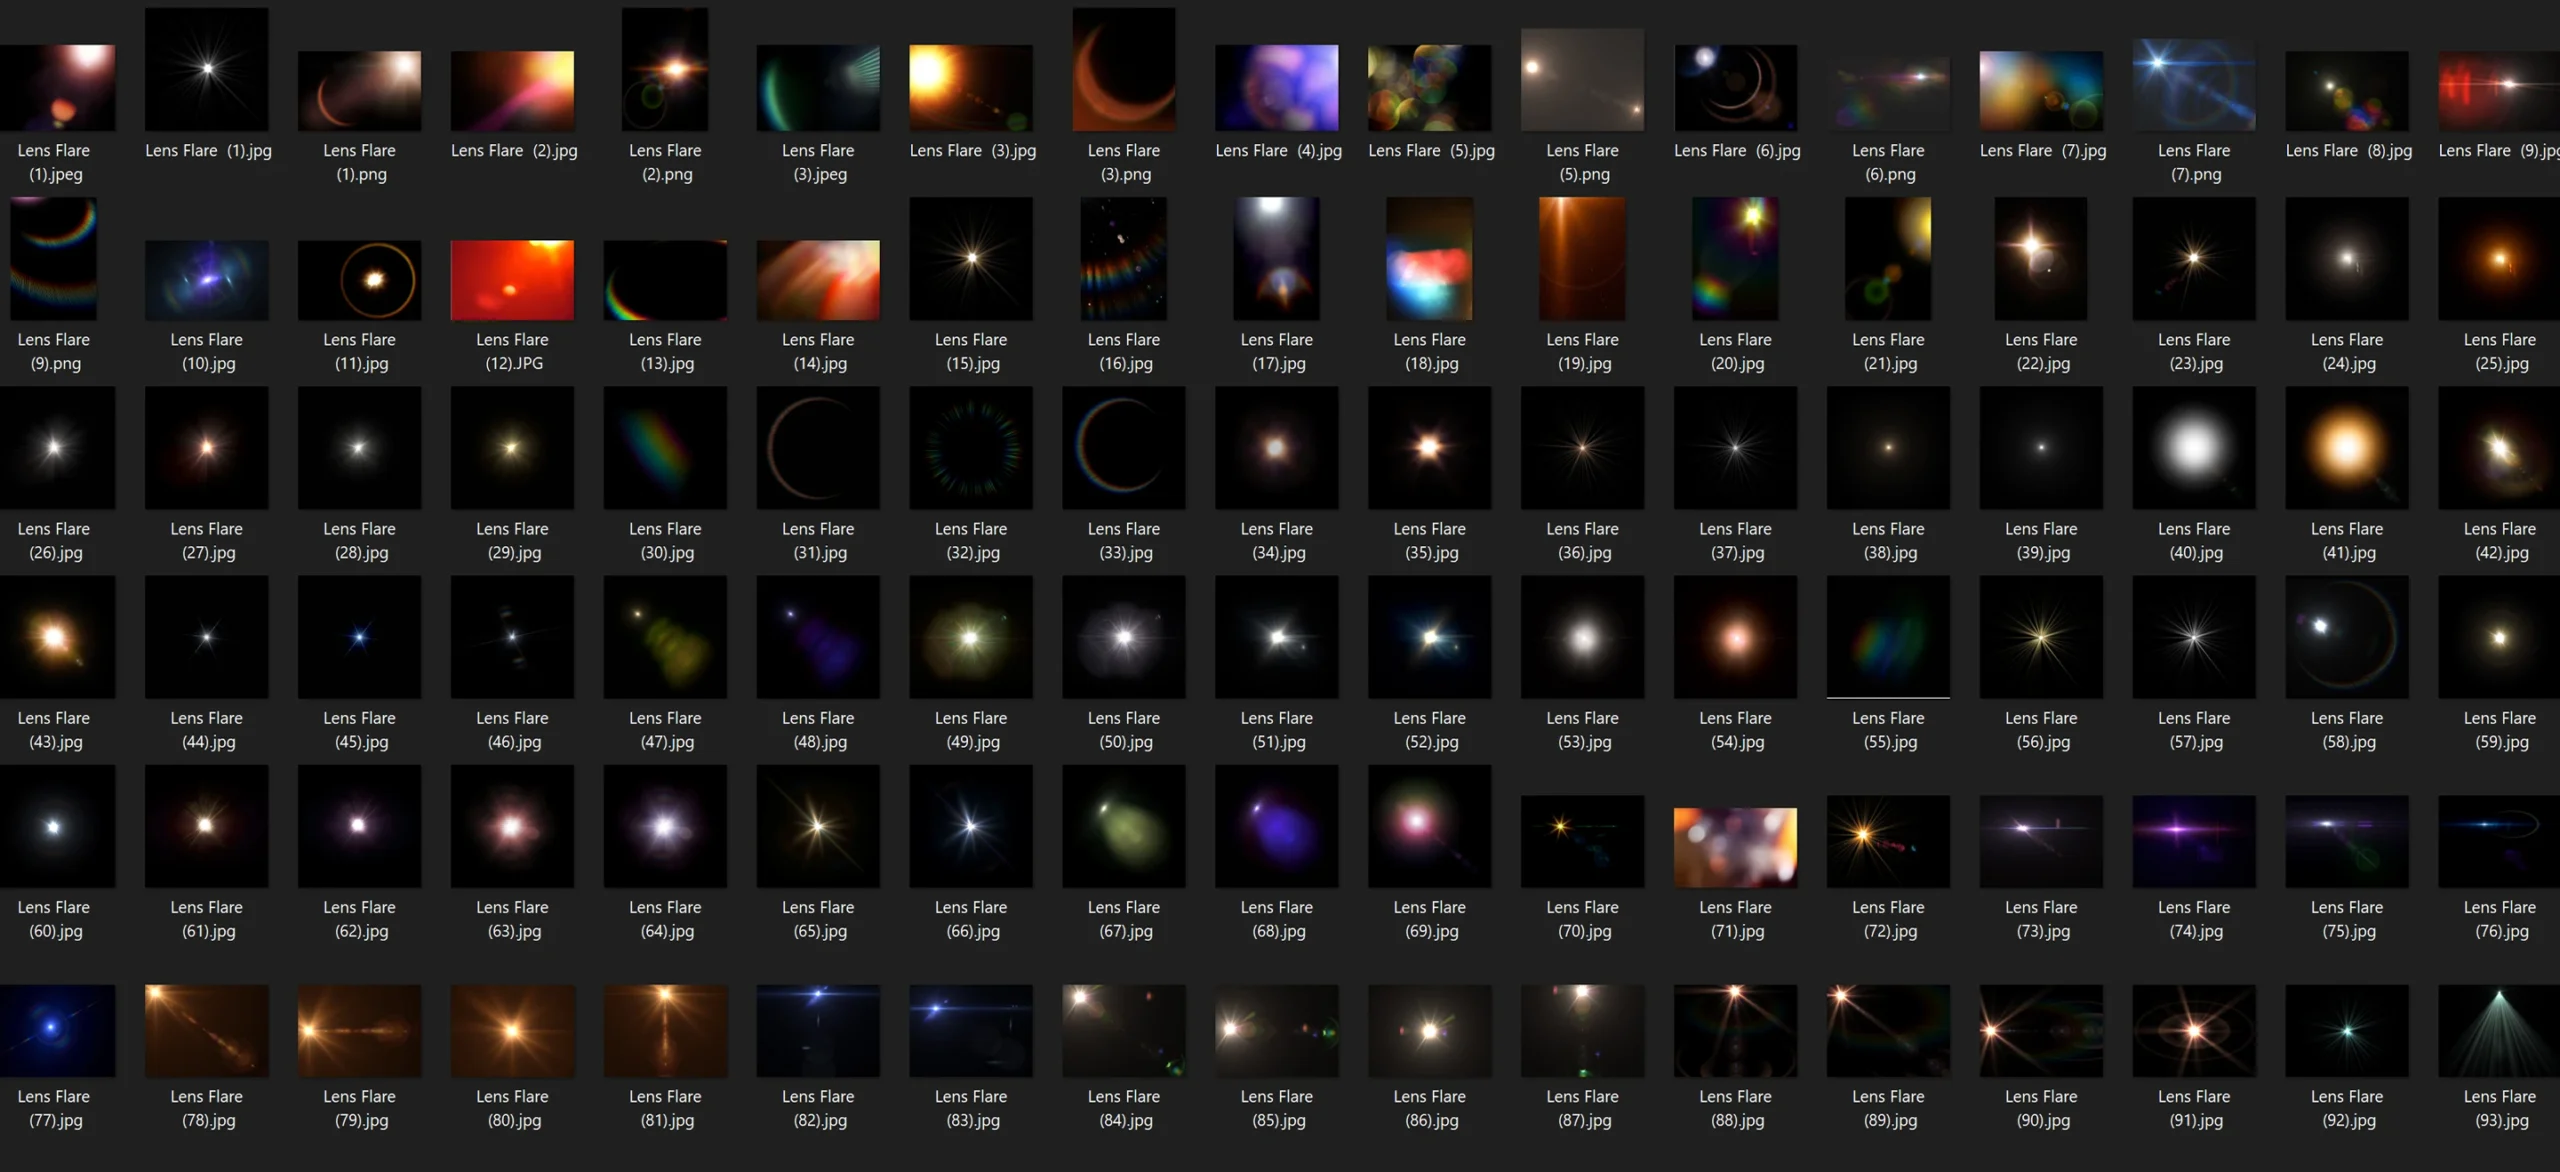Select Lens Flare (18).jpg red-blue thumbnail
The image size is (2560, 1172).
[x=1429, y=258]
